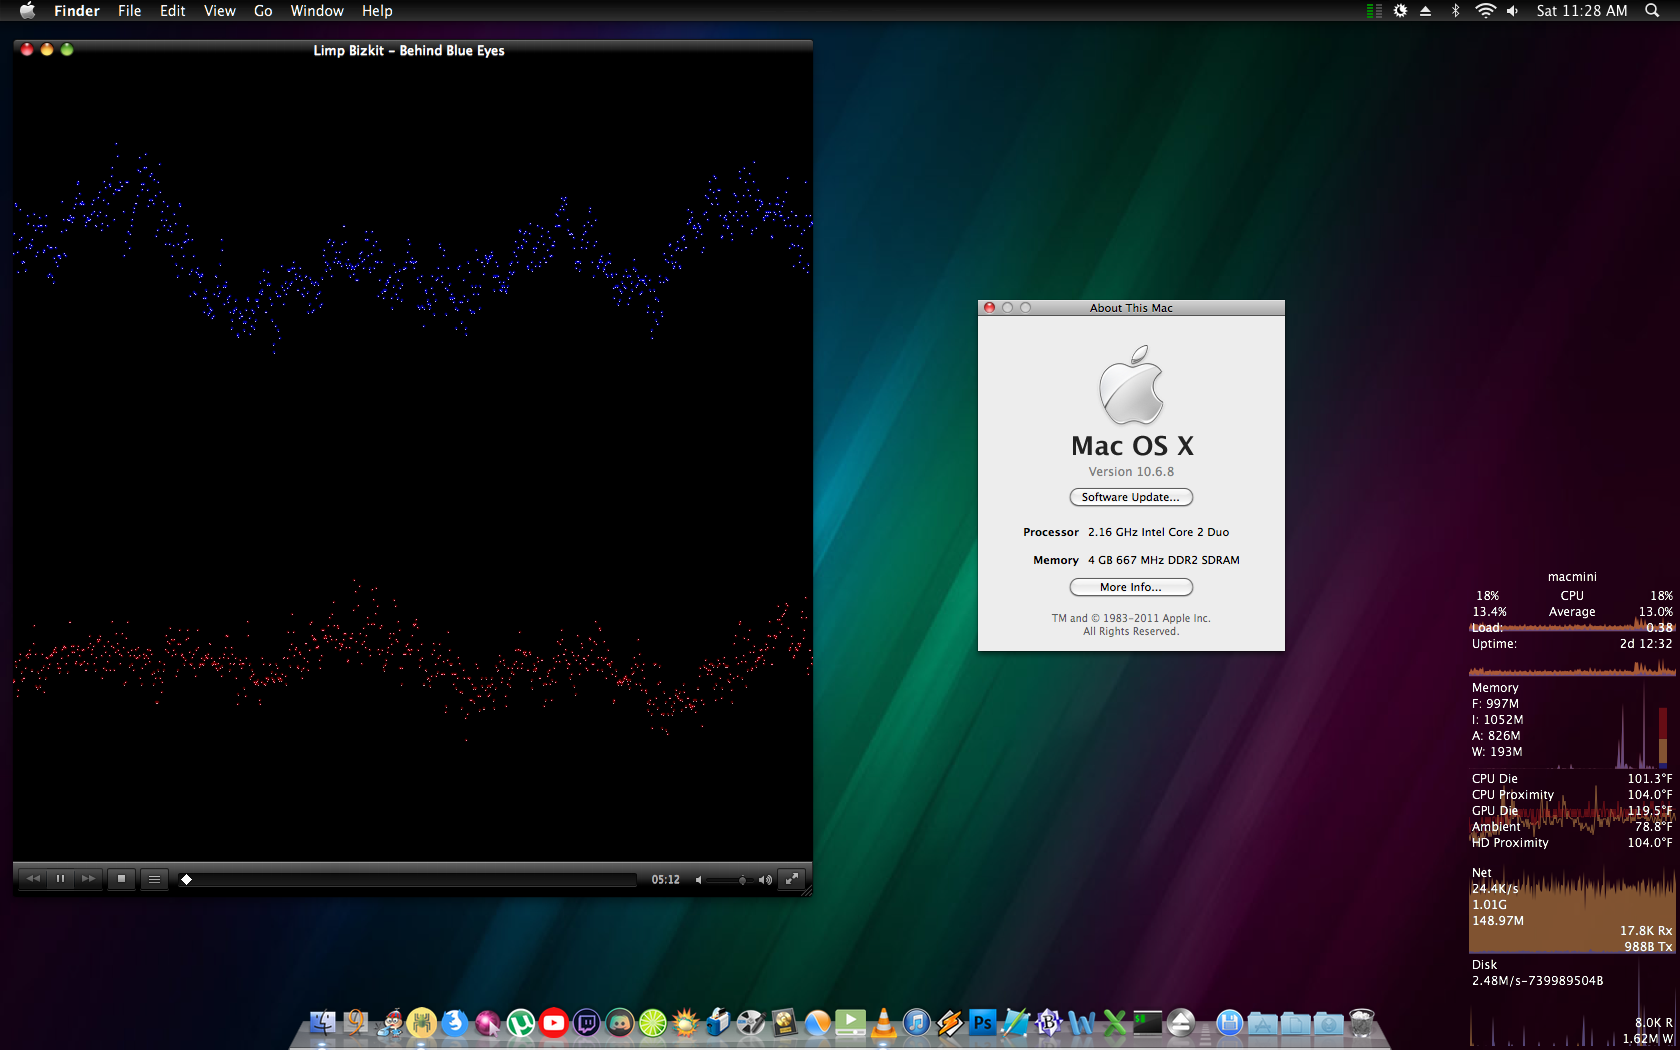Image resolution: width=1680 pixels, height=1050 pixels.
Task: Mute audio via the player's left speaker icon
Action: [699, 880]
